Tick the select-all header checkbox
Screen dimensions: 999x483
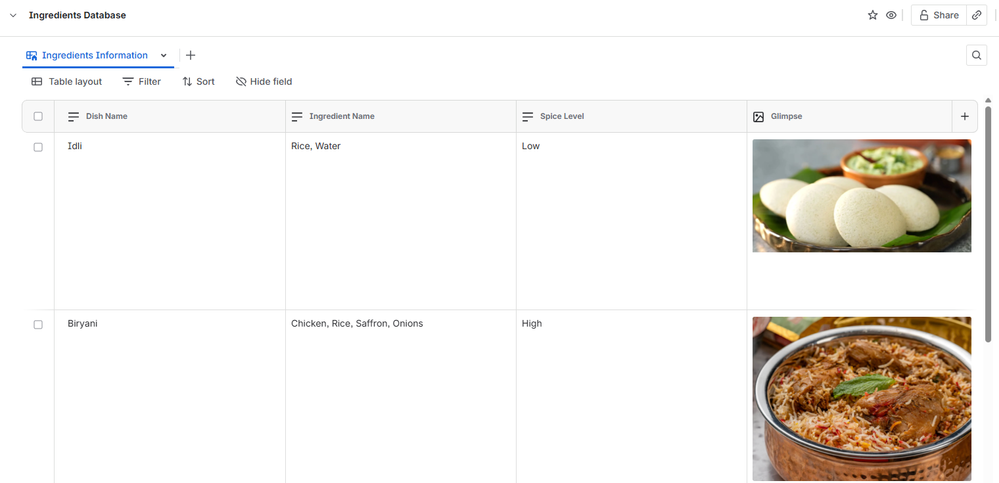tap(38, 117)
